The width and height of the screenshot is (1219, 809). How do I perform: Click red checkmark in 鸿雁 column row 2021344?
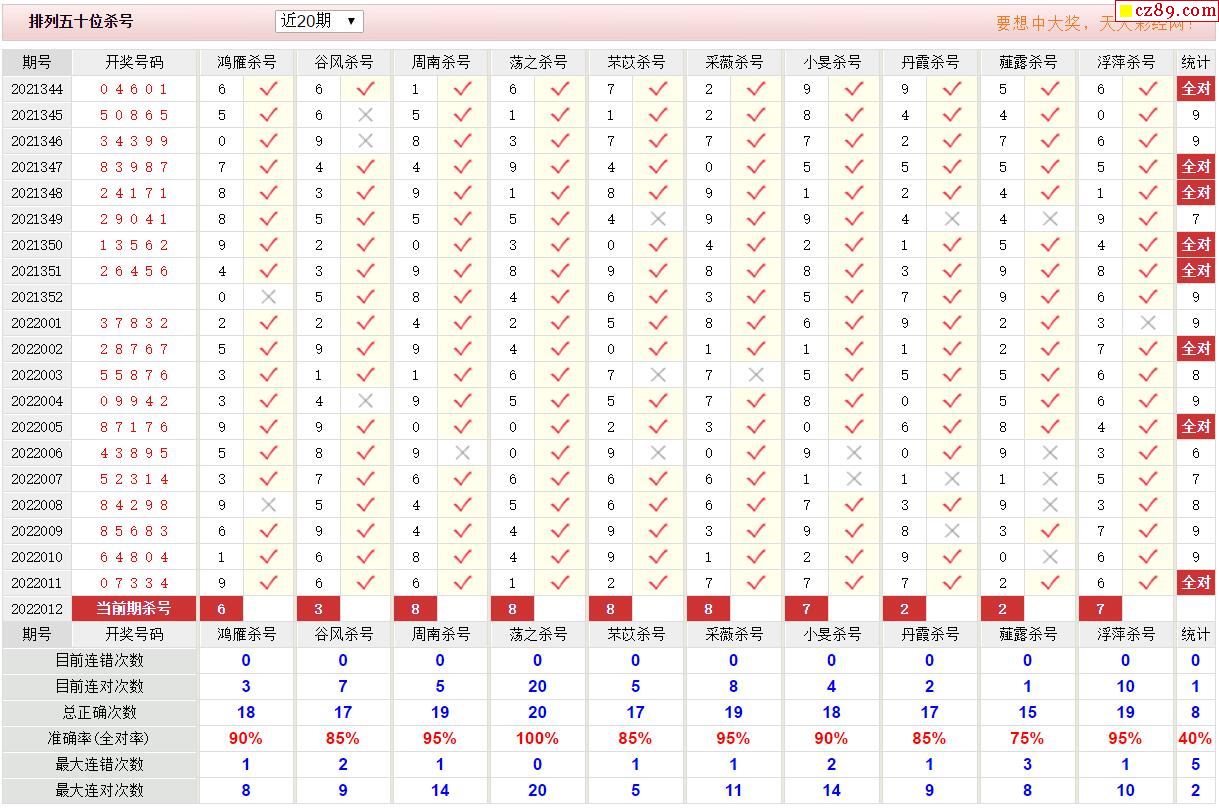click(268, 89)
